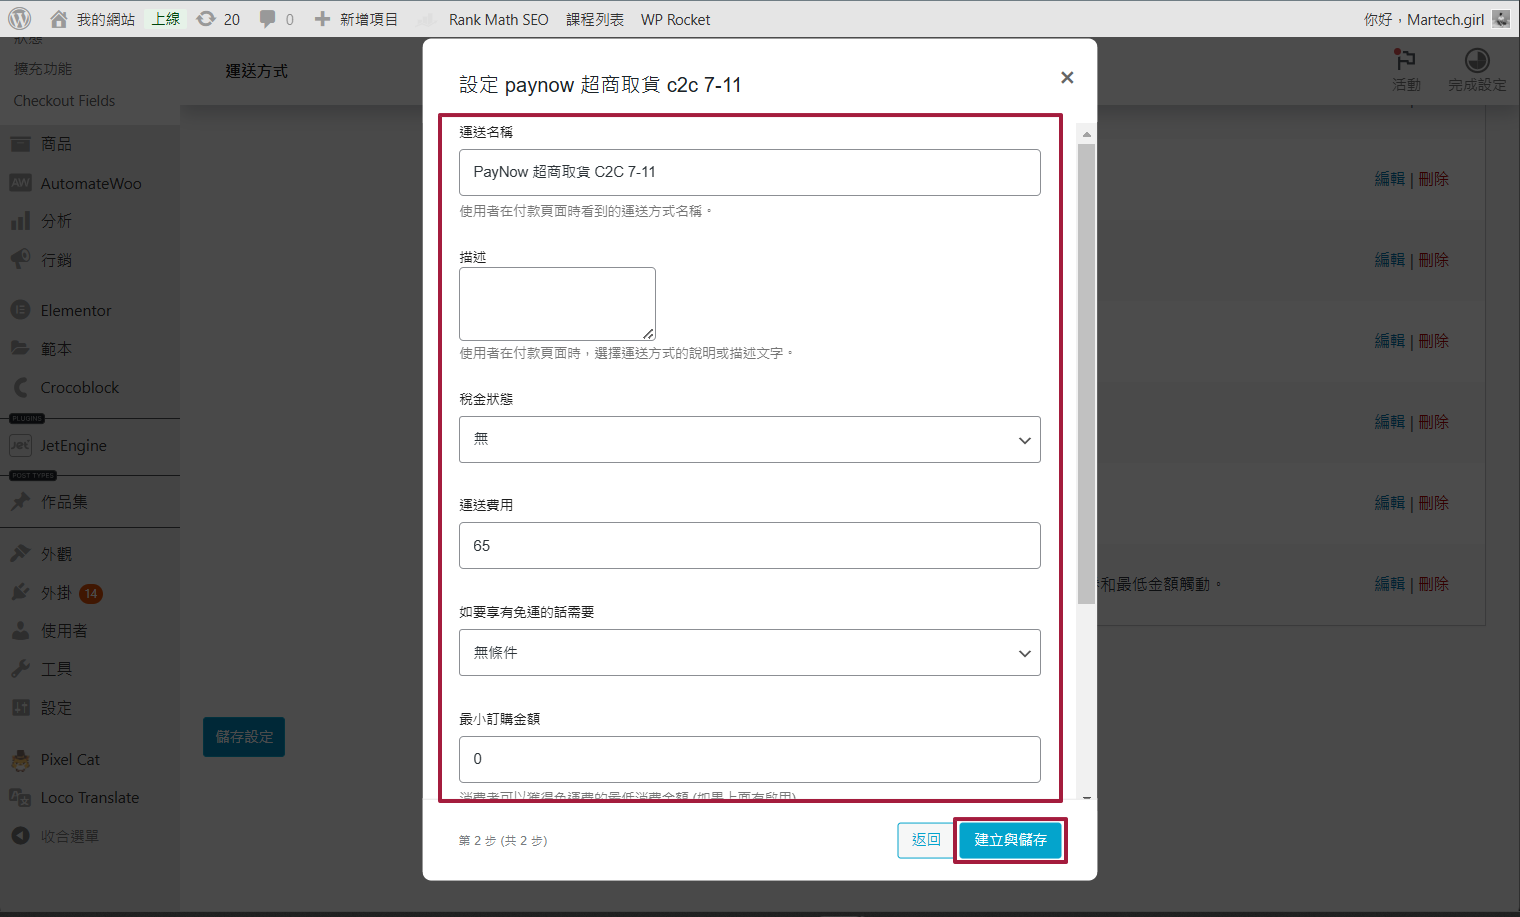Click the 返回 button in the modal
The width and height of the screenshot is (1520, 917).
click(x=925, y=840)
